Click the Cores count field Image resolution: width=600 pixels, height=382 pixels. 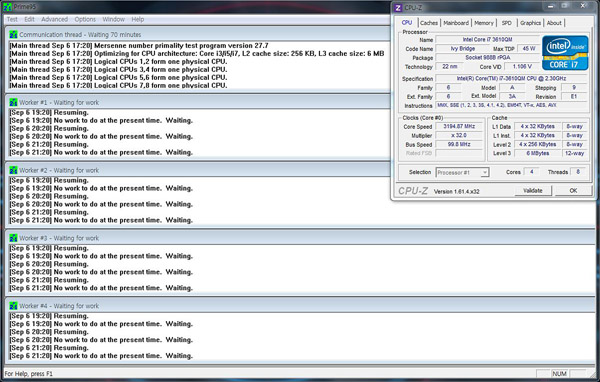click(x=532, y=172)
